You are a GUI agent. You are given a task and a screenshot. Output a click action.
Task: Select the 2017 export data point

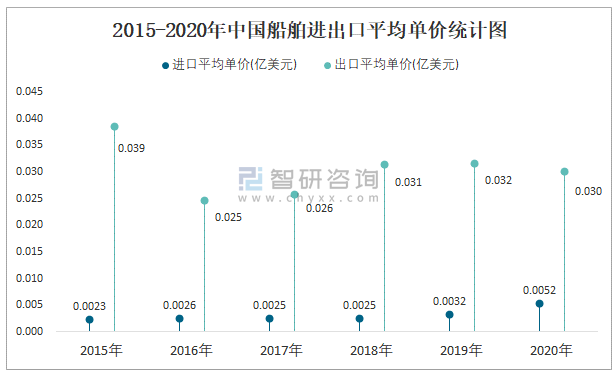[x=294, y=195]
